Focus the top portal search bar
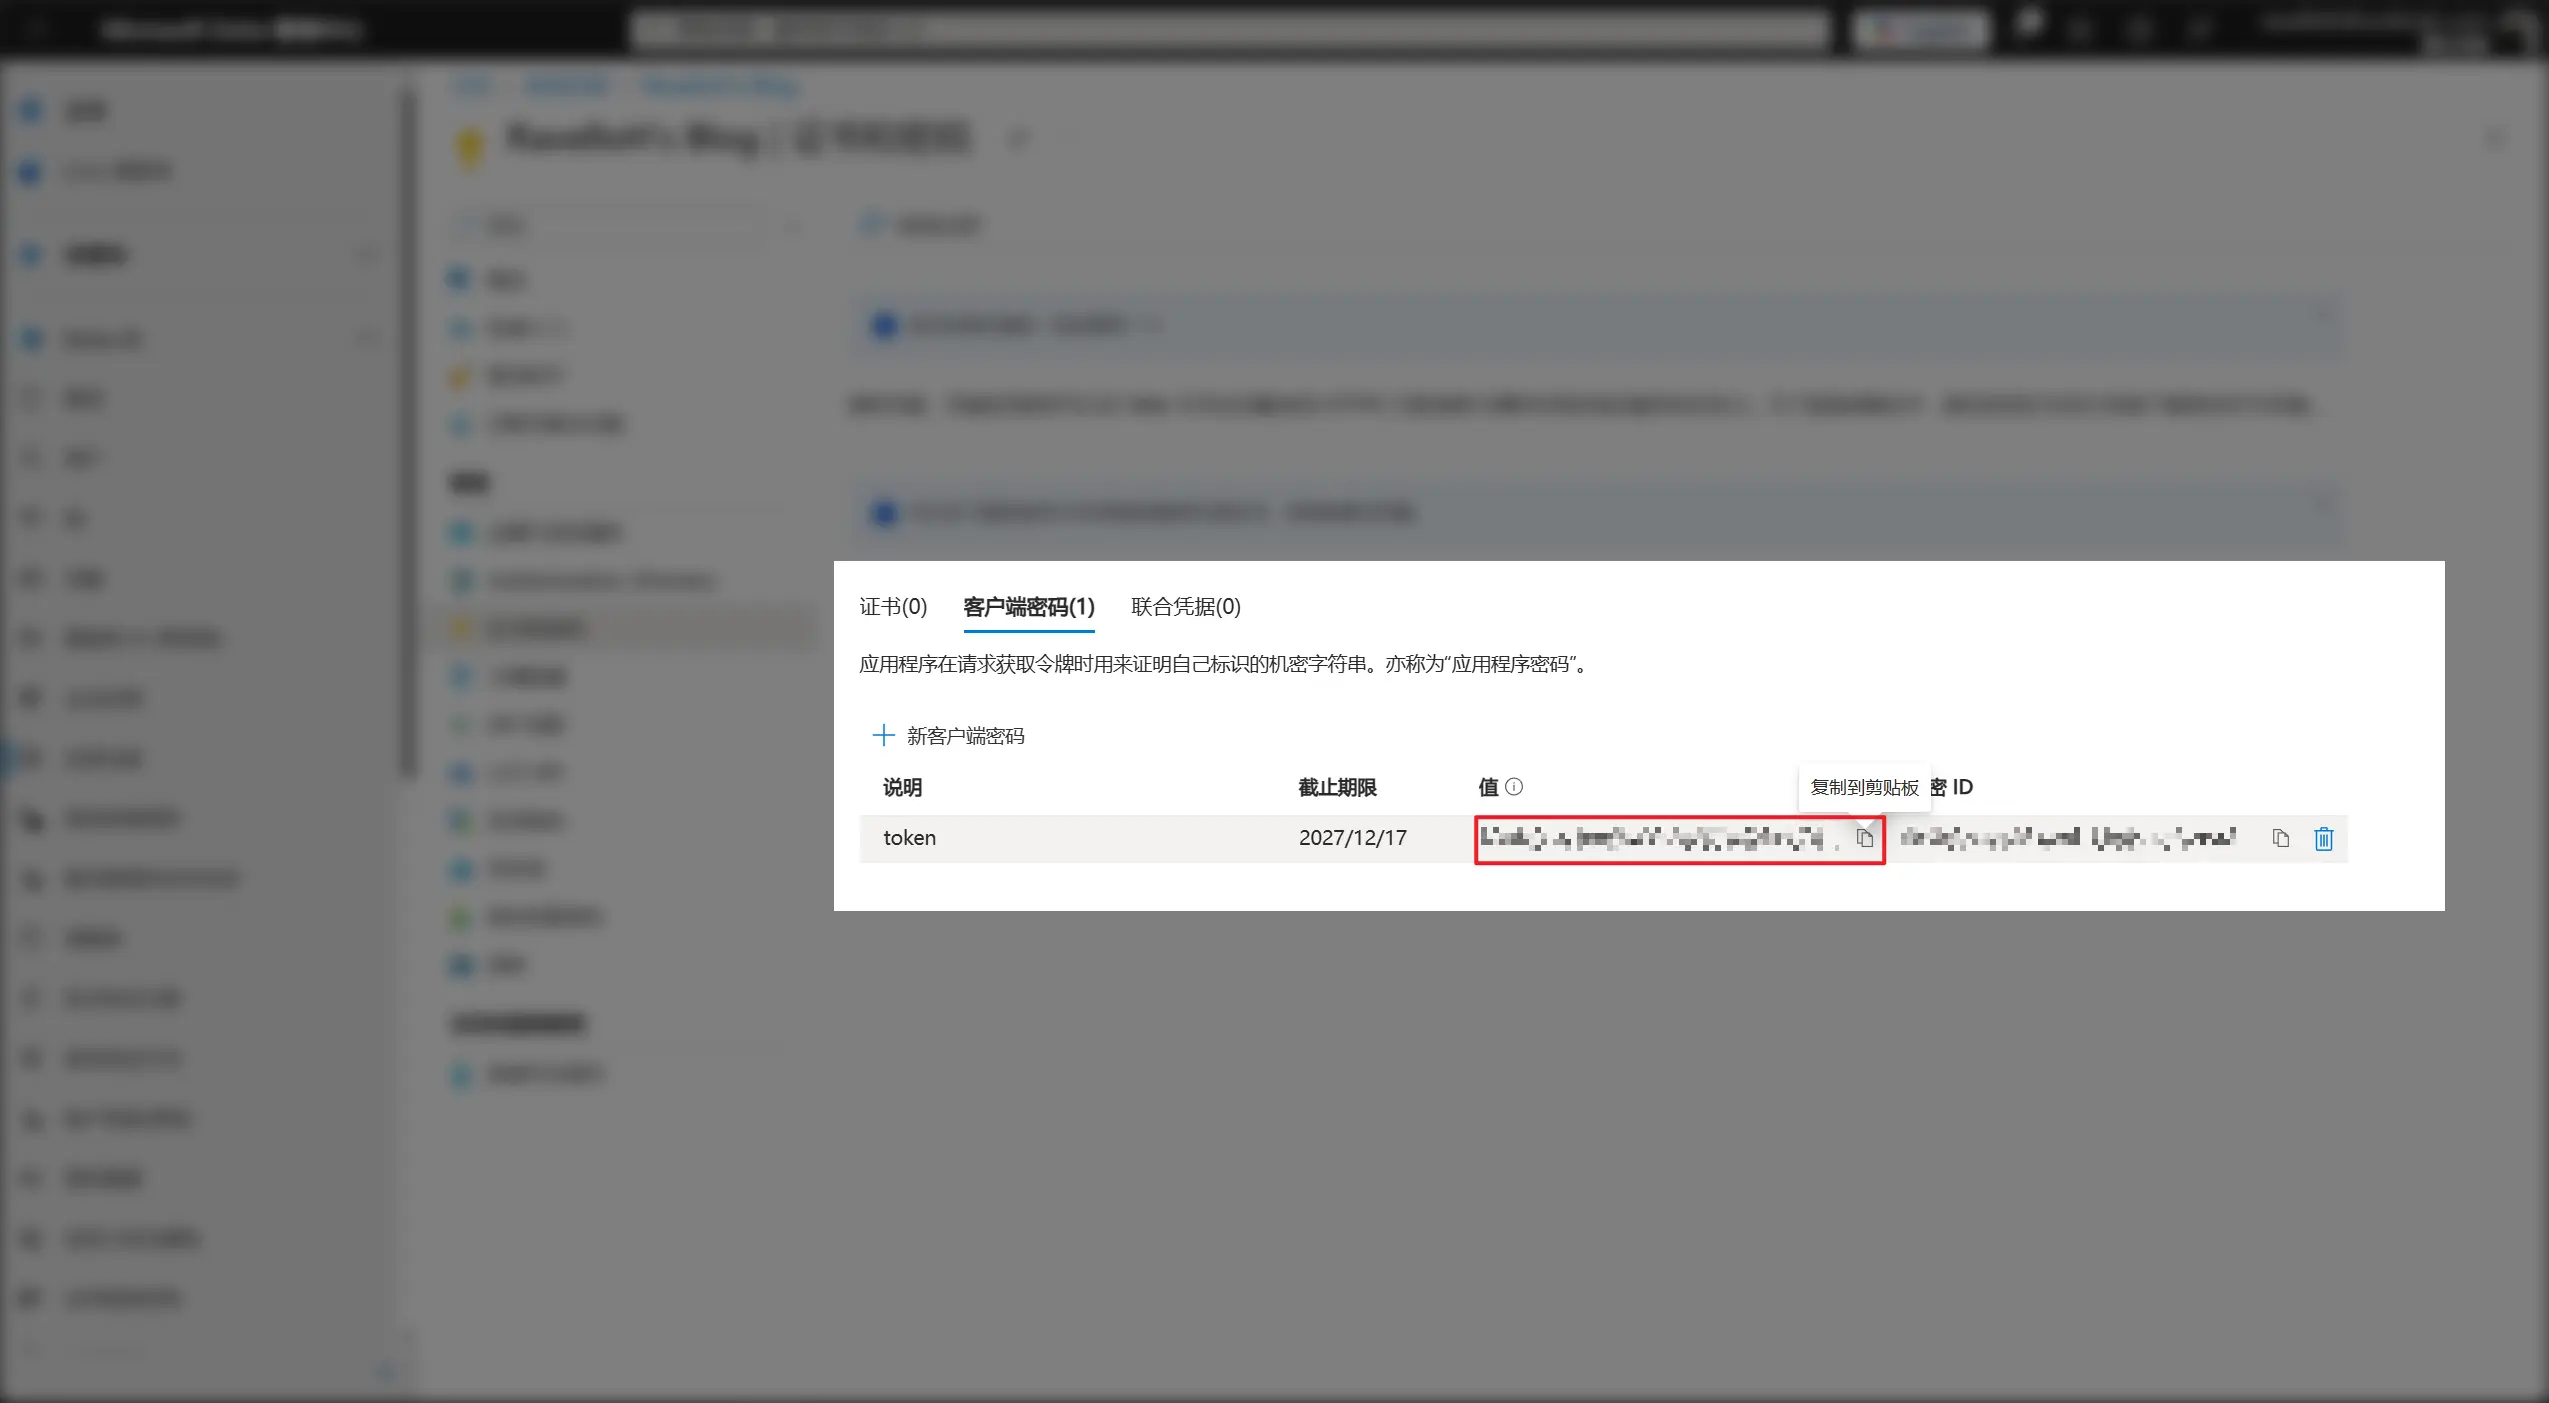The width and height of the screenshot is (2549, 1403). [x=1230, y=30]
